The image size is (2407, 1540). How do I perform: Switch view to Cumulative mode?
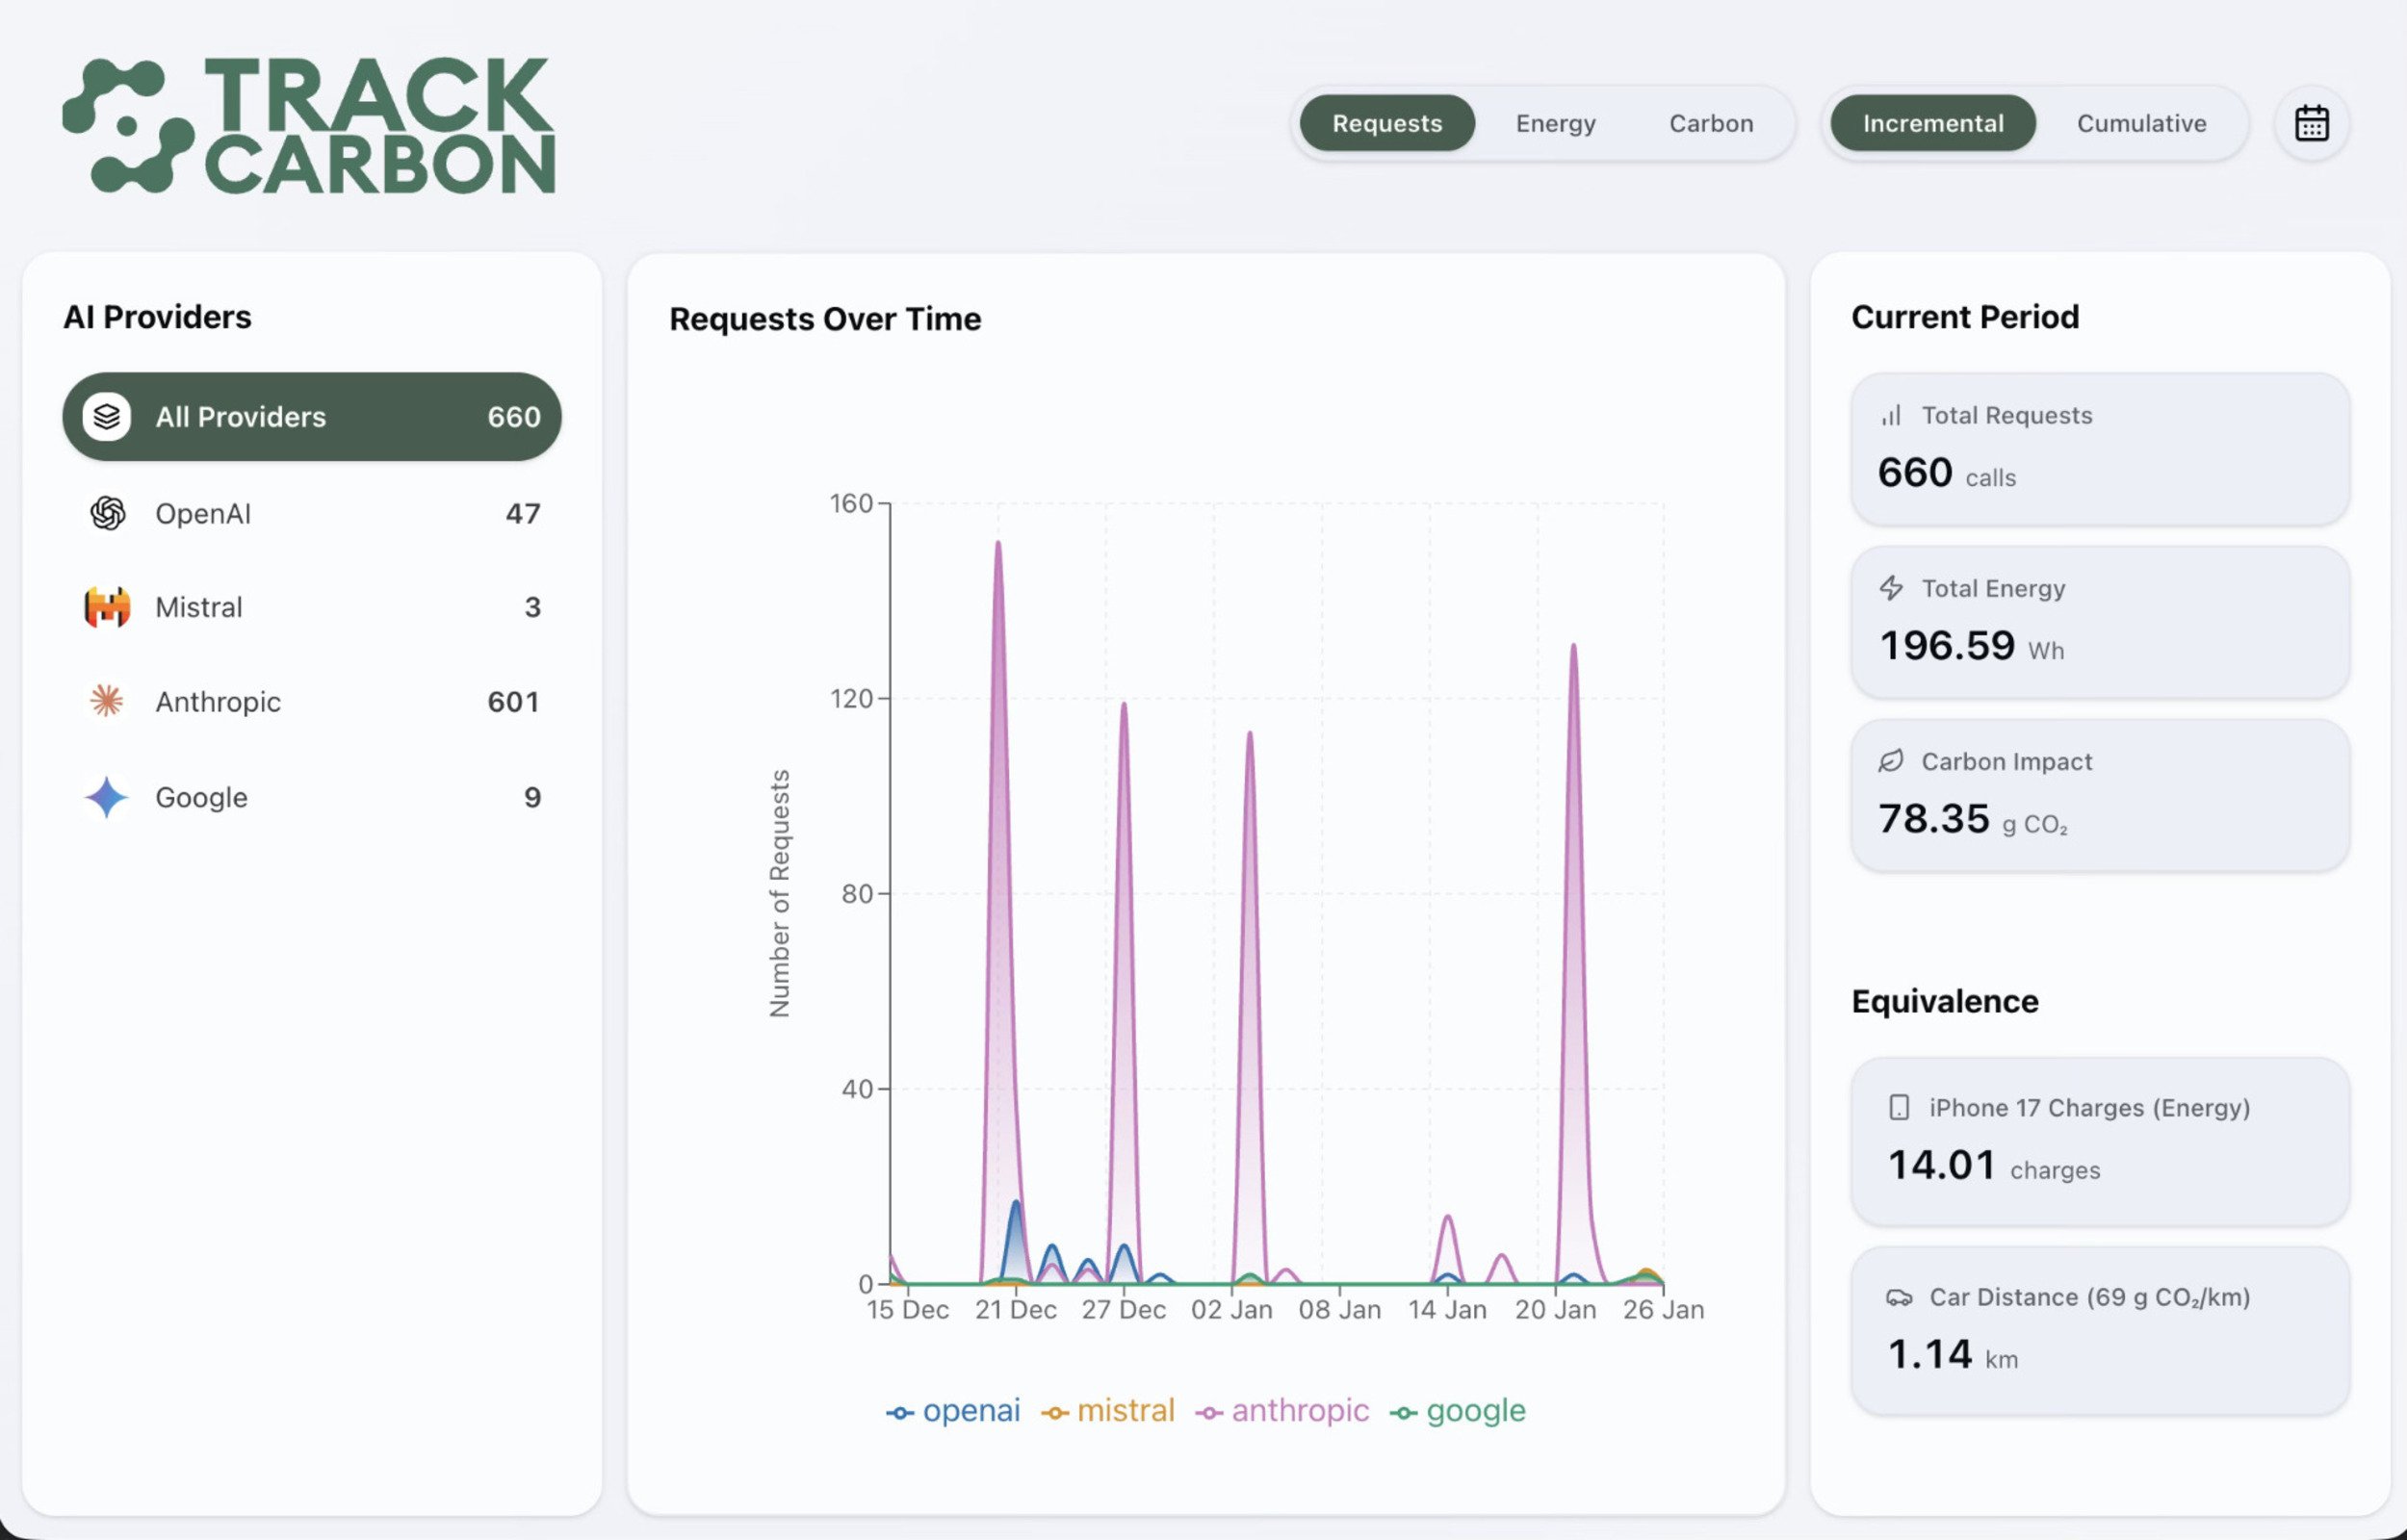tap(2141, 123)
